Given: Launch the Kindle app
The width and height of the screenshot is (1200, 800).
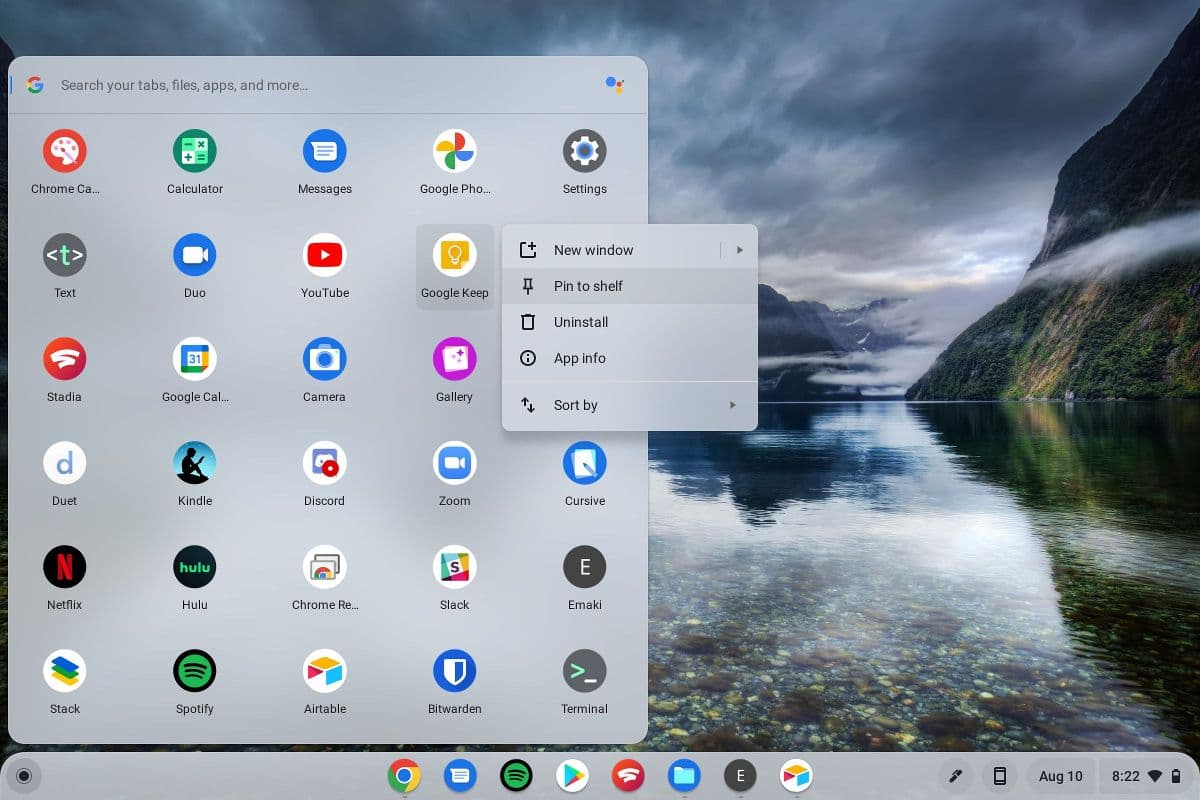Looking at the screenshot, I should click(x=194, y=472).
